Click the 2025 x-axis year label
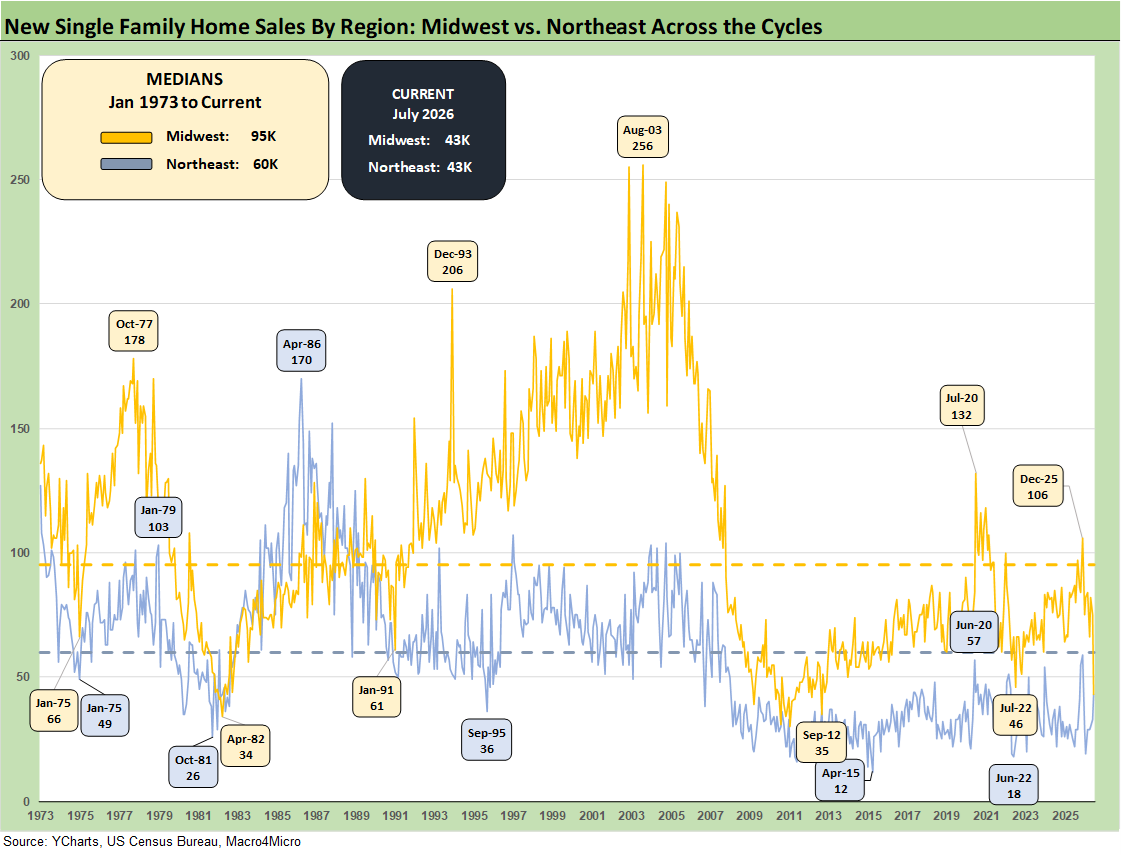This screenshot has height=856, width=1121. click(1065, 815)
